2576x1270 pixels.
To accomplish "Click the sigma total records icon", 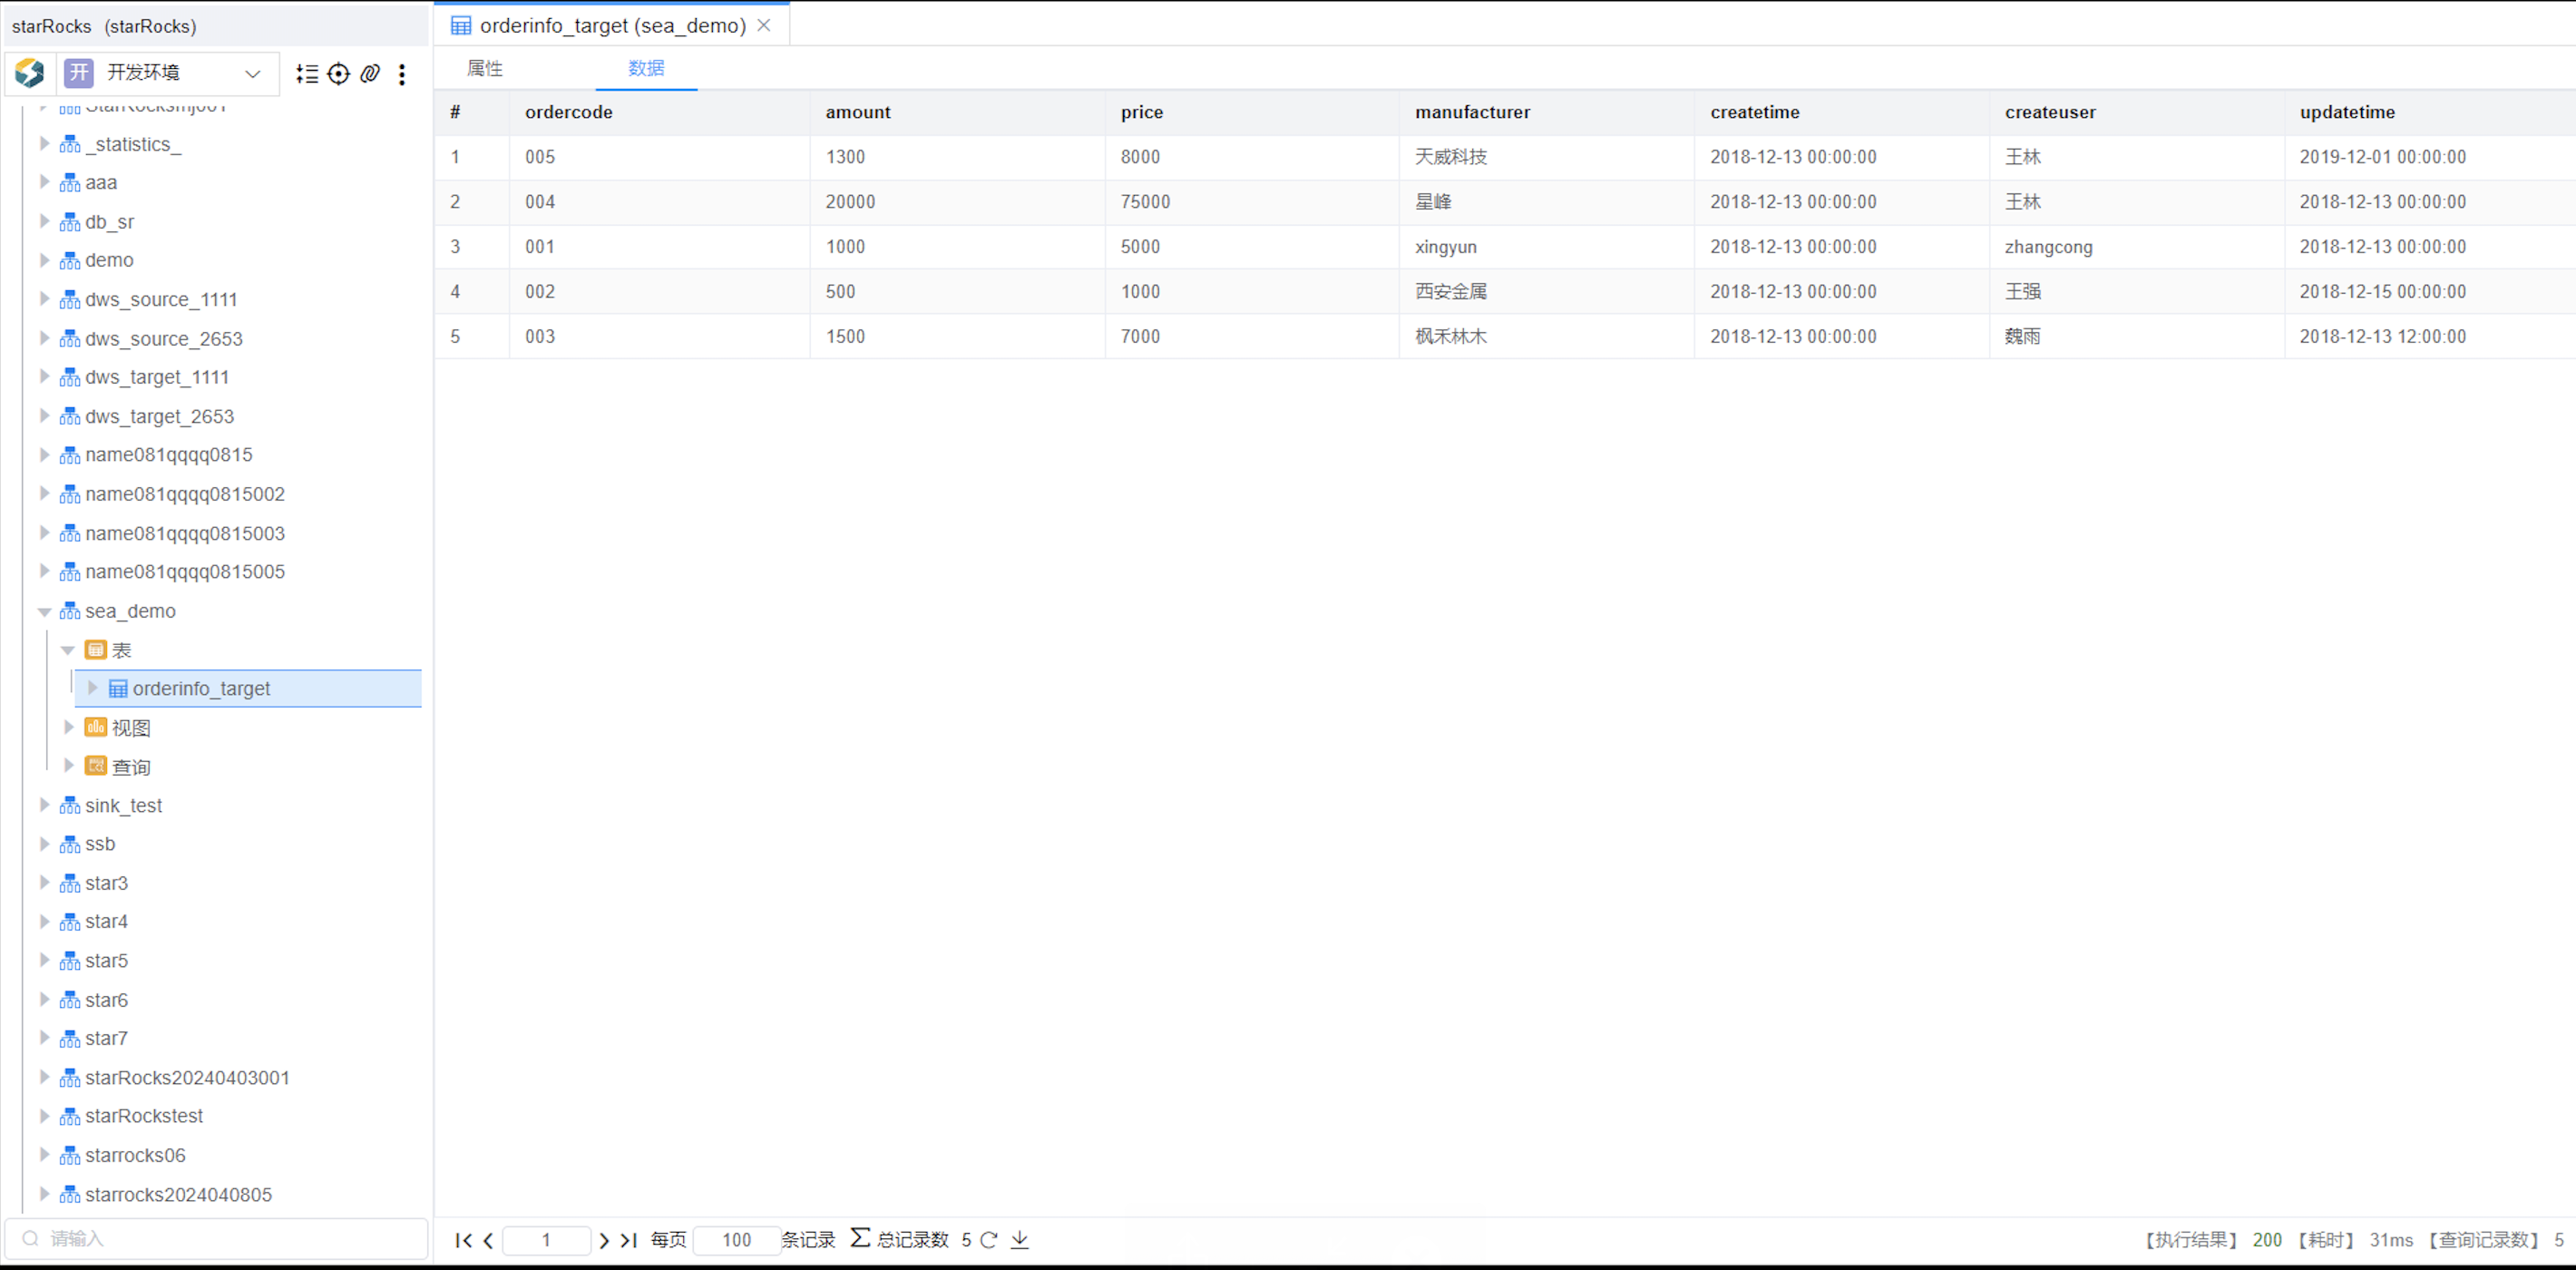I will tap(859, 1238).
